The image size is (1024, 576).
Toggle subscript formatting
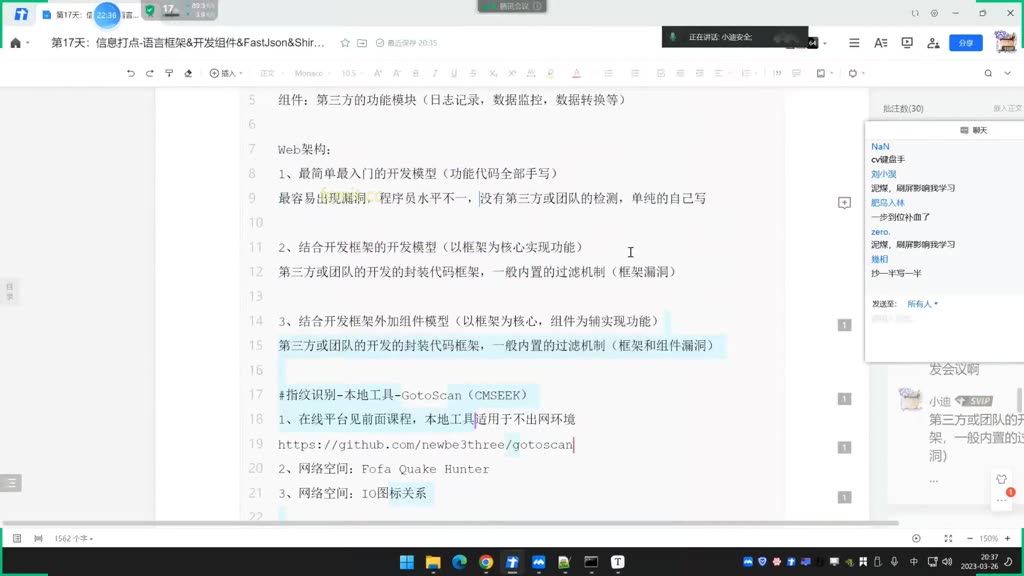click(x=493, y=73)
